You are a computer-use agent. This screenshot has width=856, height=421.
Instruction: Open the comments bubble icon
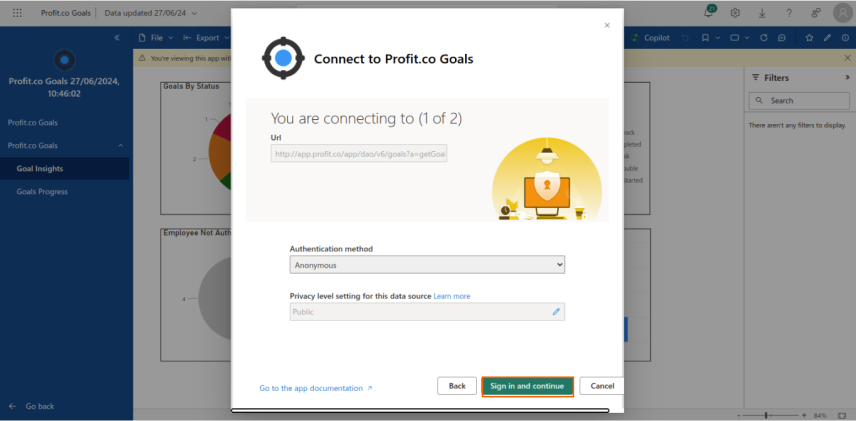pos(782,38)
